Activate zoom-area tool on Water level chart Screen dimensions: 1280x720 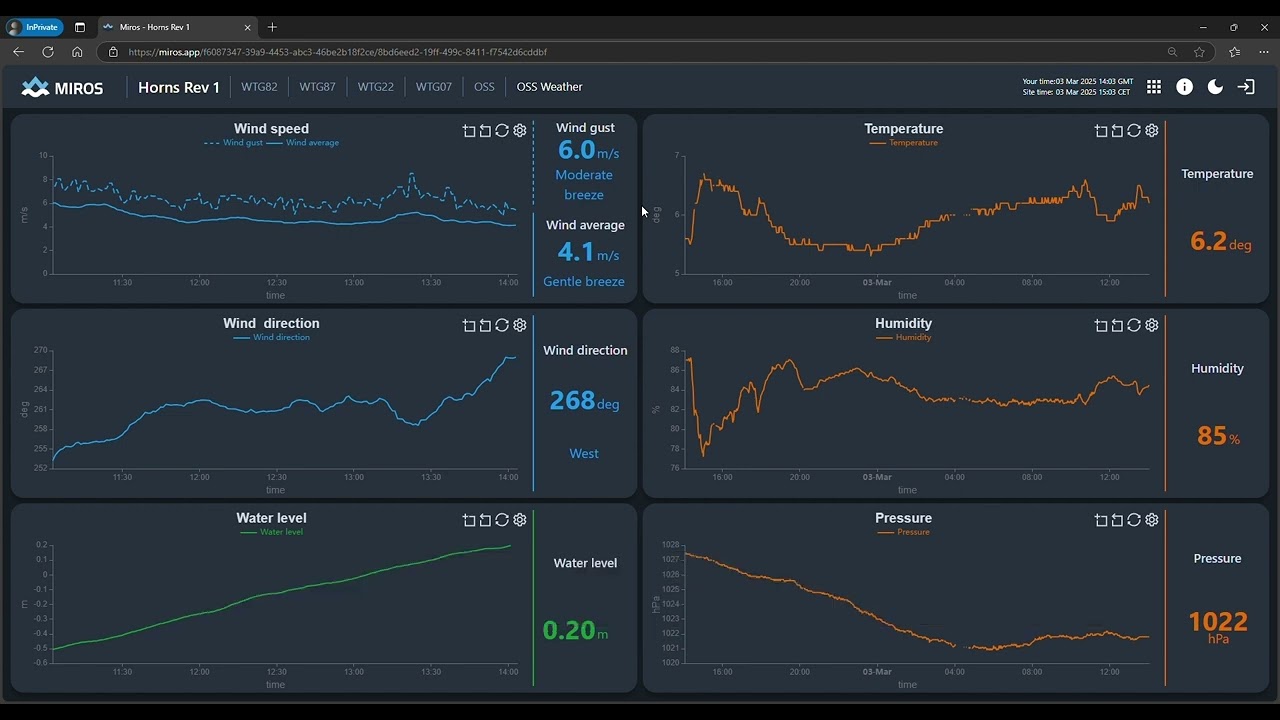point(469,520)
